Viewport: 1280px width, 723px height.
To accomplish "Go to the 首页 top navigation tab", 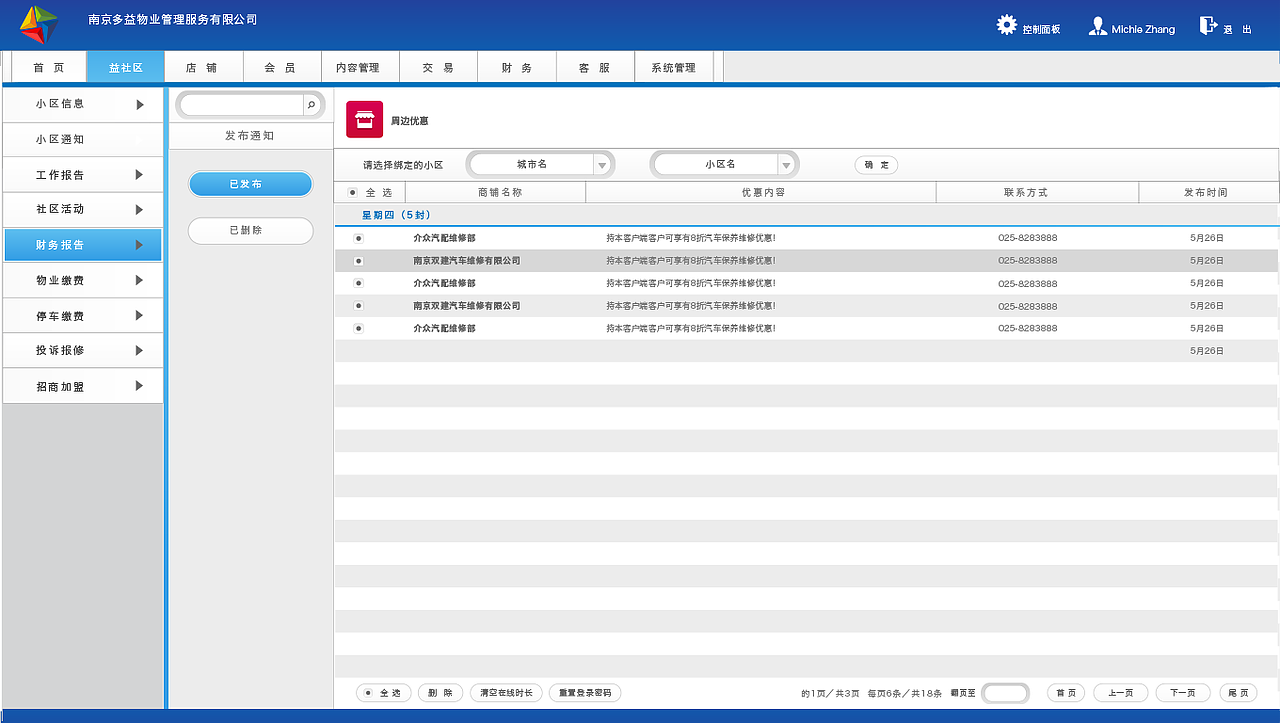I will pyautogui.click(x=49, y=67).
